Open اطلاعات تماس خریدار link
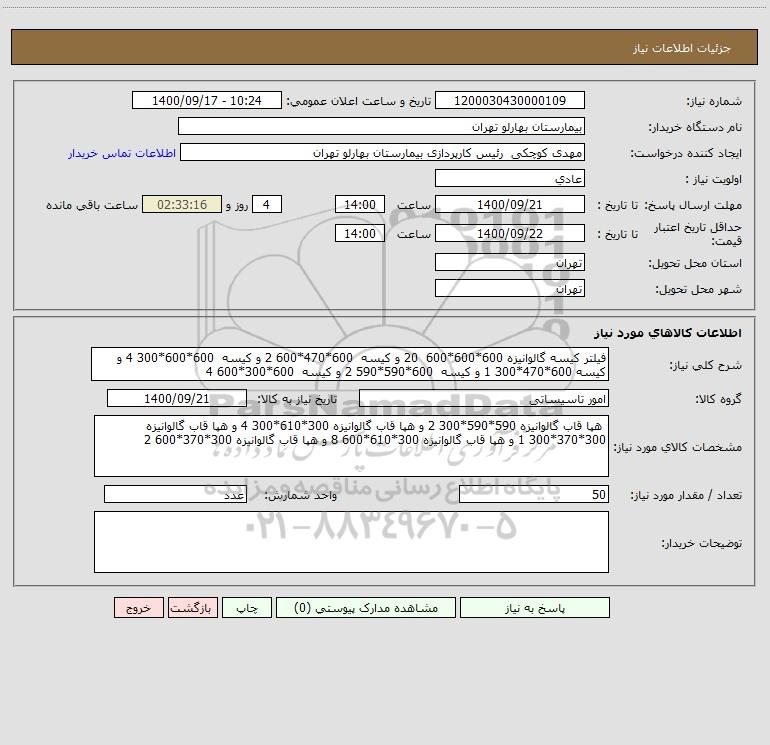 pos(122,153)
